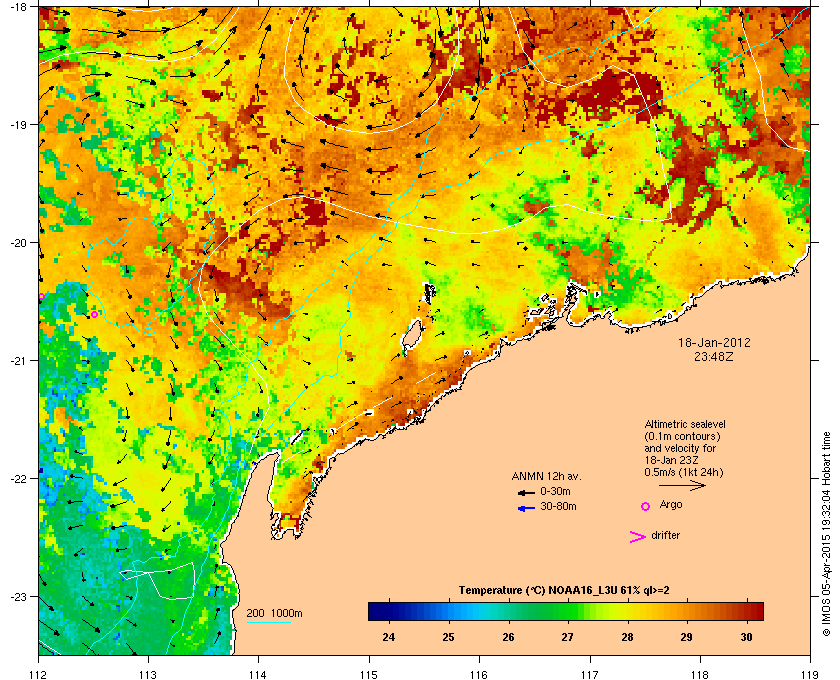
Task: Click the 'ANMN 12h av.' heading
Action: pyautogui.click(x=546, y=476)
